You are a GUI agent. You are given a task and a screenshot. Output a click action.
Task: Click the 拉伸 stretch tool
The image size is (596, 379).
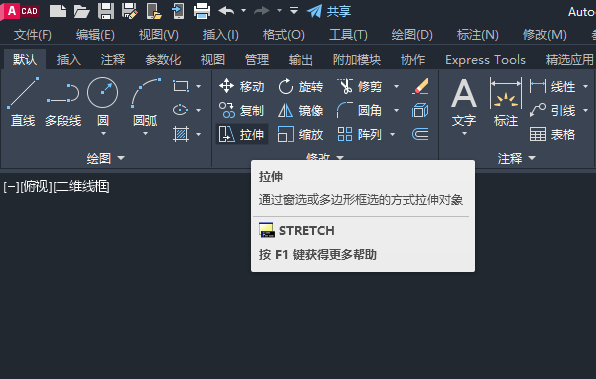[x=242, y=134]
